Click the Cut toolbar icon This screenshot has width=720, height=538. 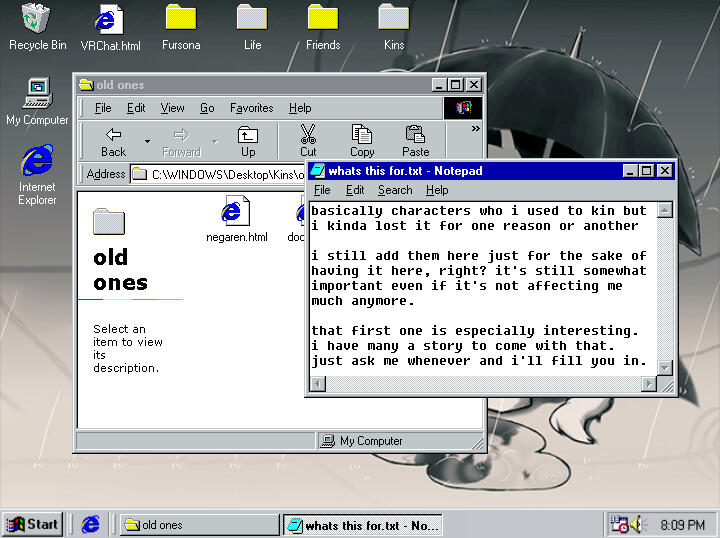tap(308, 140)
